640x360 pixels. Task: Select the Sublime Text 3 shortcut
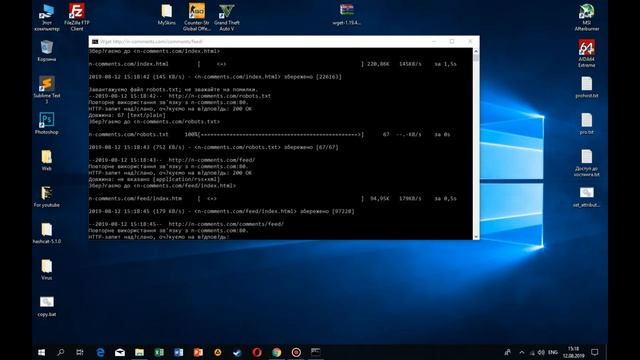coord(47,89)
